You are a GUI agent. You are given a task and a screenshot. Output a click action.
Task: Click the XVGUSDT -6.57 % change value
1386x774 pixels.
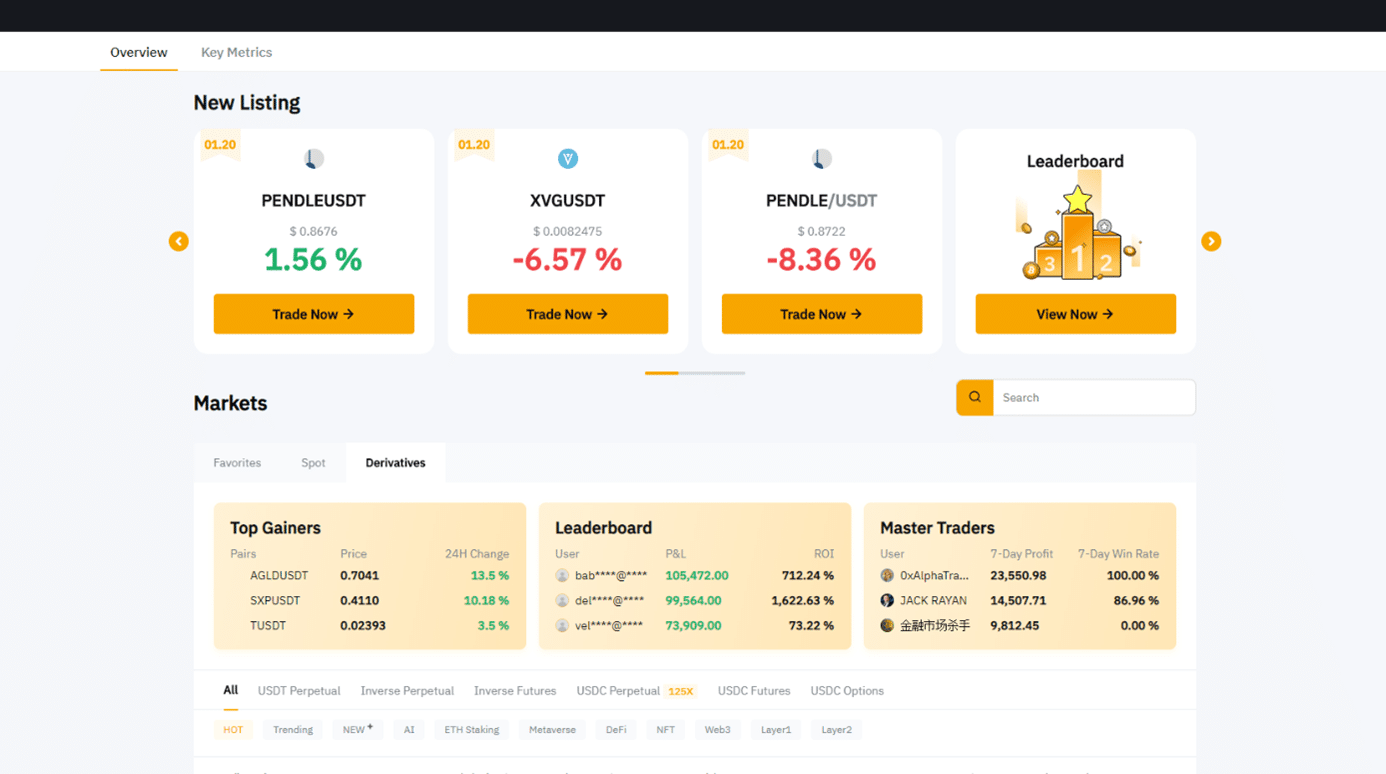tap(567, 260)
